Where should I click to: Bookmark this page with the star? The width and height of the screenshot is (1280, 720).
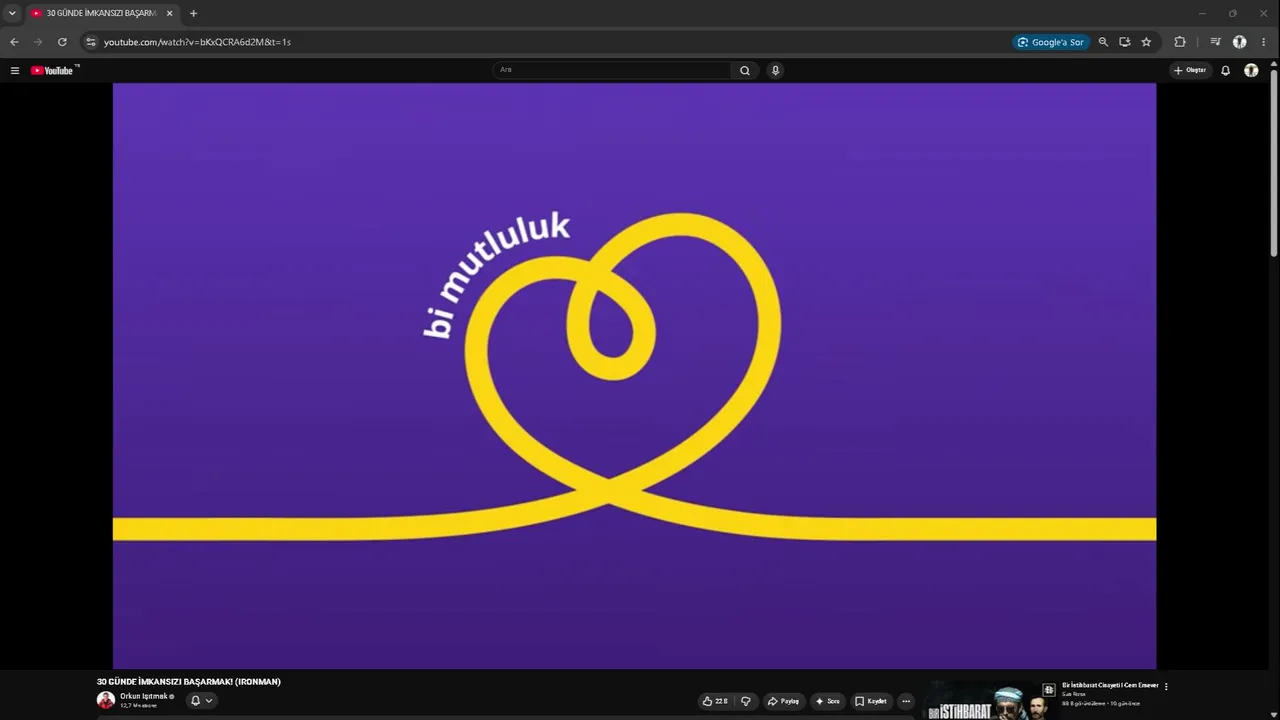tap(1146, 42)
